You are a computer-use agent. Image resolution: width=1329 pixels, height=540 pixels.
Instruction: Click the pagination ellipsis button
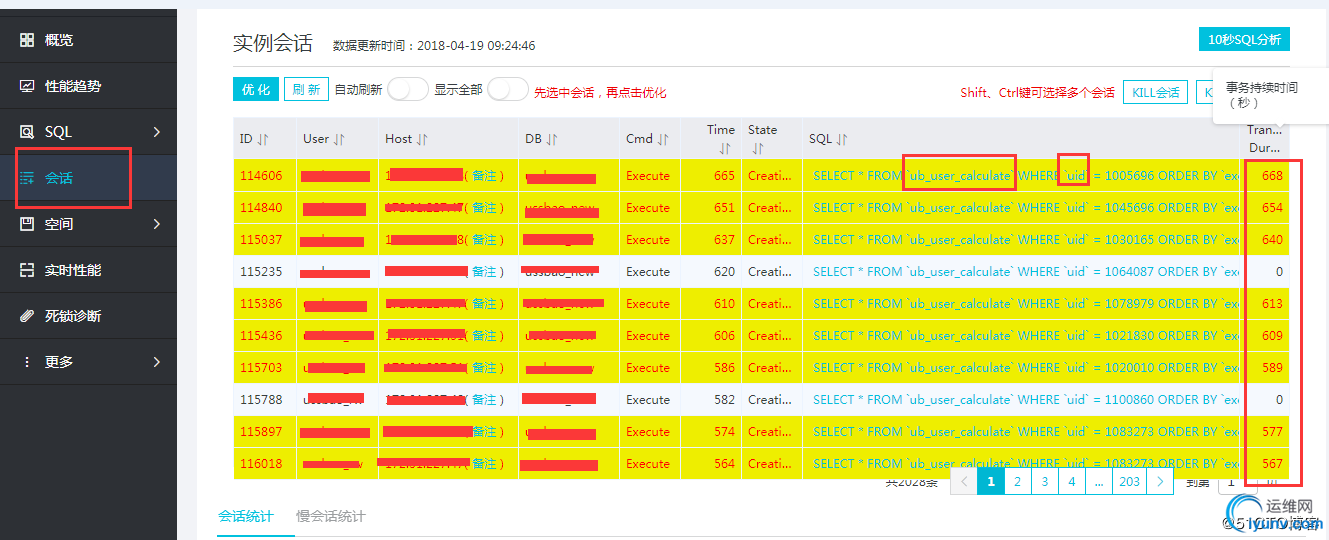click(x=1099, y=481)
